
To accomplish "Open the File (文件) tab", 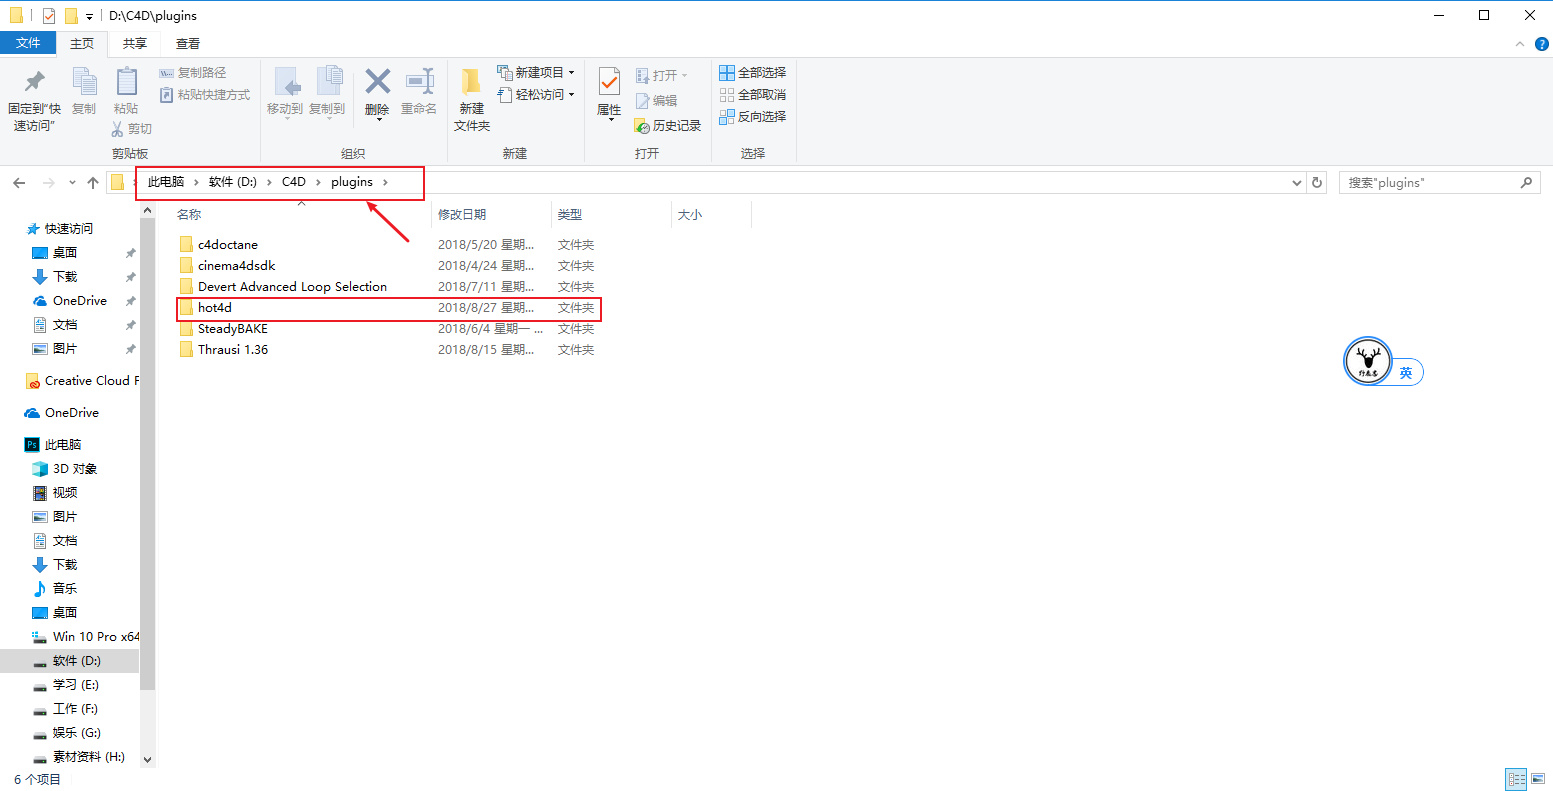I will [28, 43].
